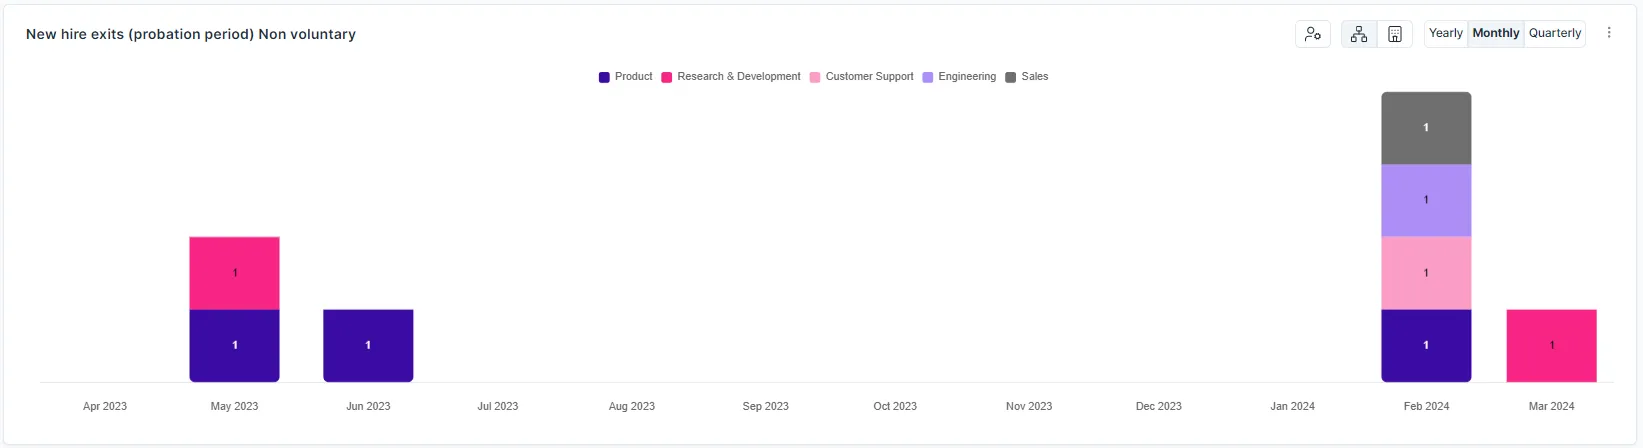The width and height of the screenshot is (1643, 448).
Task: Switch to the Quarterly view
Action: click(1555, 33)
